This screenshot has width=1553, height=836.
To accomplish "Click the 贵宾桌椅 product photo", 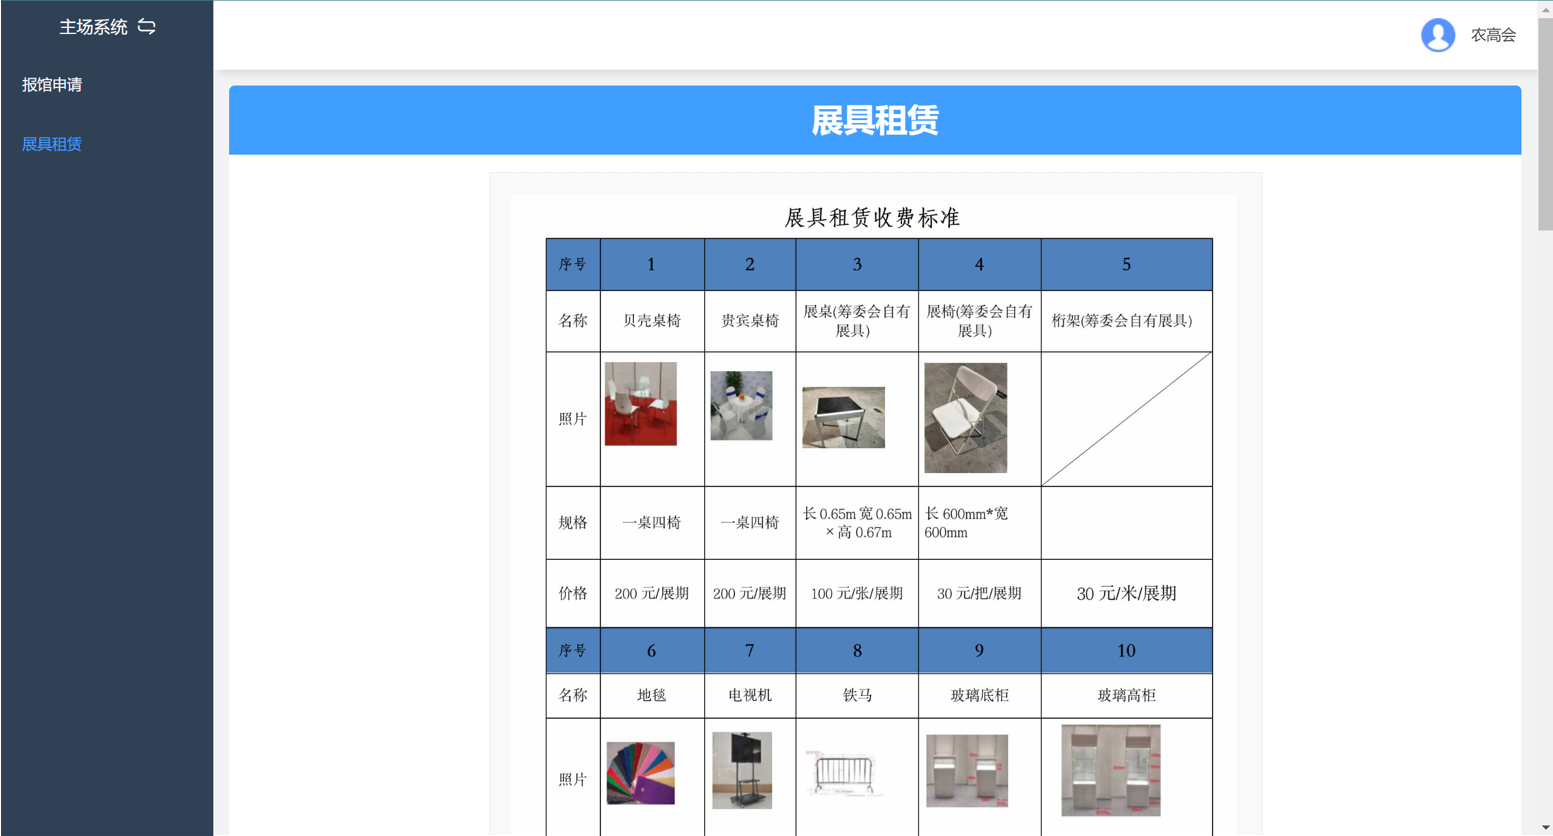I will pyautogui.click(x=741, y=406).
